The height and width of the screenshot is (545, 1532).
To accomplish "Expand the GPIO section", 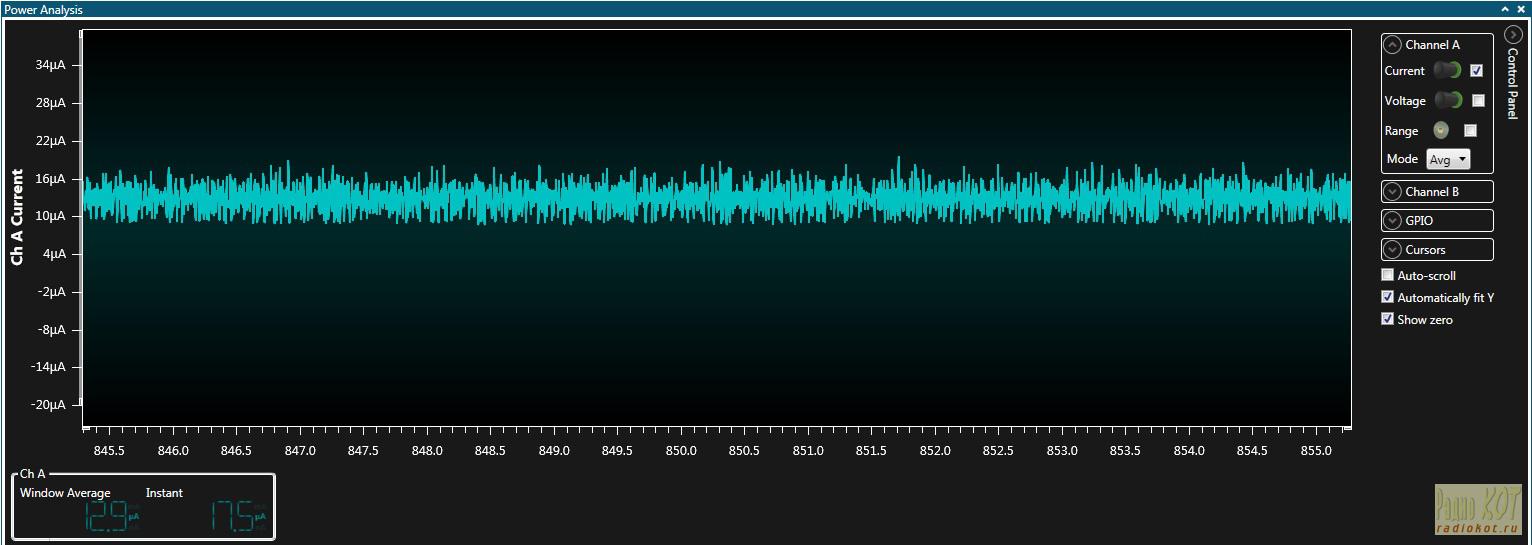I will 1392,221.
